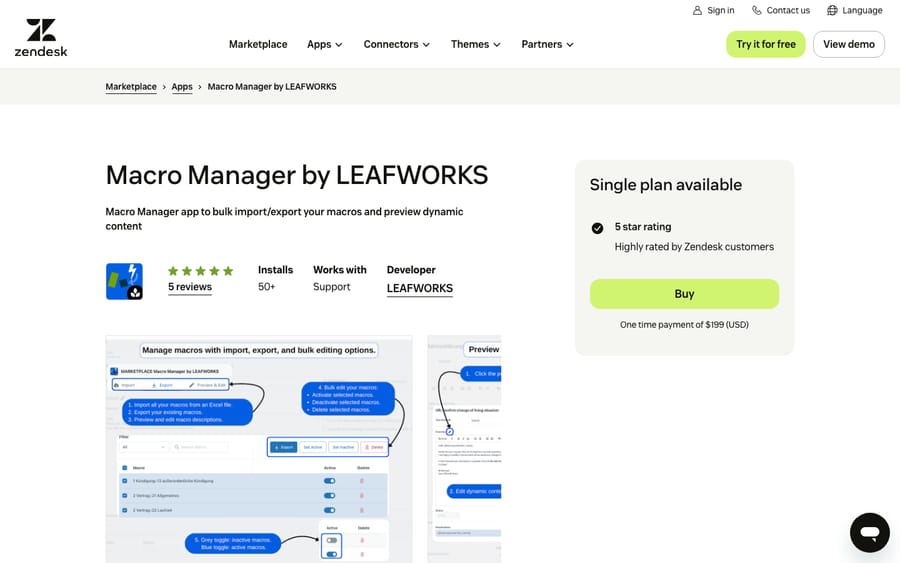Viewport: 900px width, 563px height.
Task: Click the 5 star rating text
Action: point(643,227)
